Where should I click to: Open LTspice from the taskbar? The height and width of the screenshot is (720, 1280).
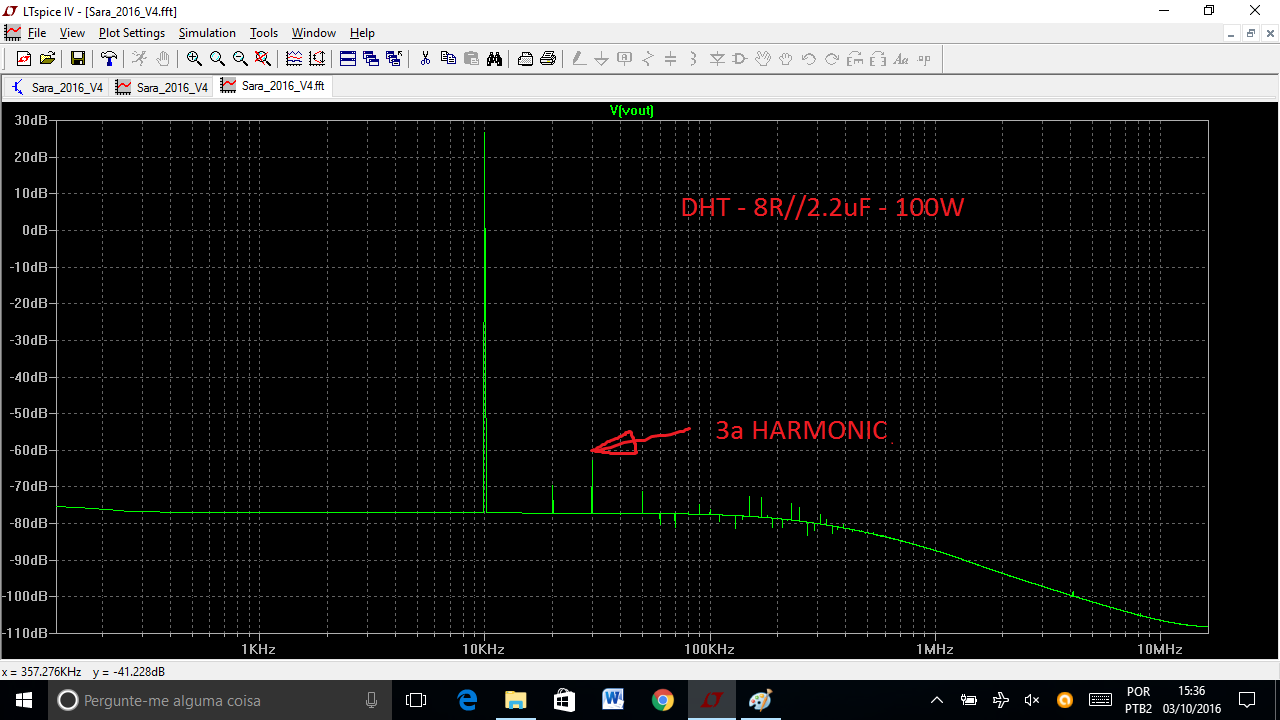(x=711, y=700)
